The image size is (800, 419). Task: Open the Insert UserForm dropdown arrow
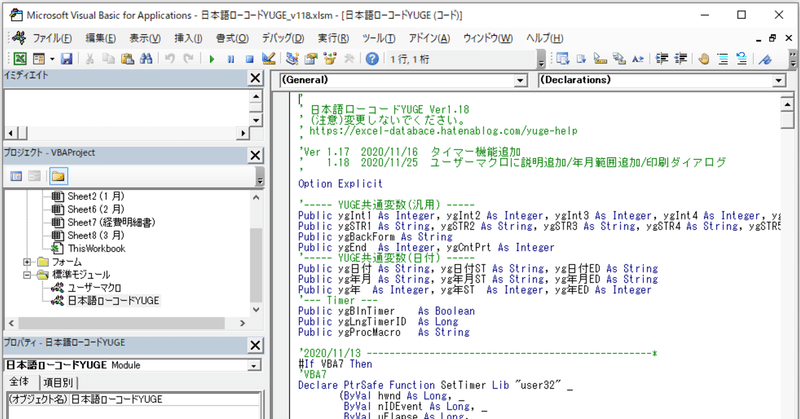52,59
